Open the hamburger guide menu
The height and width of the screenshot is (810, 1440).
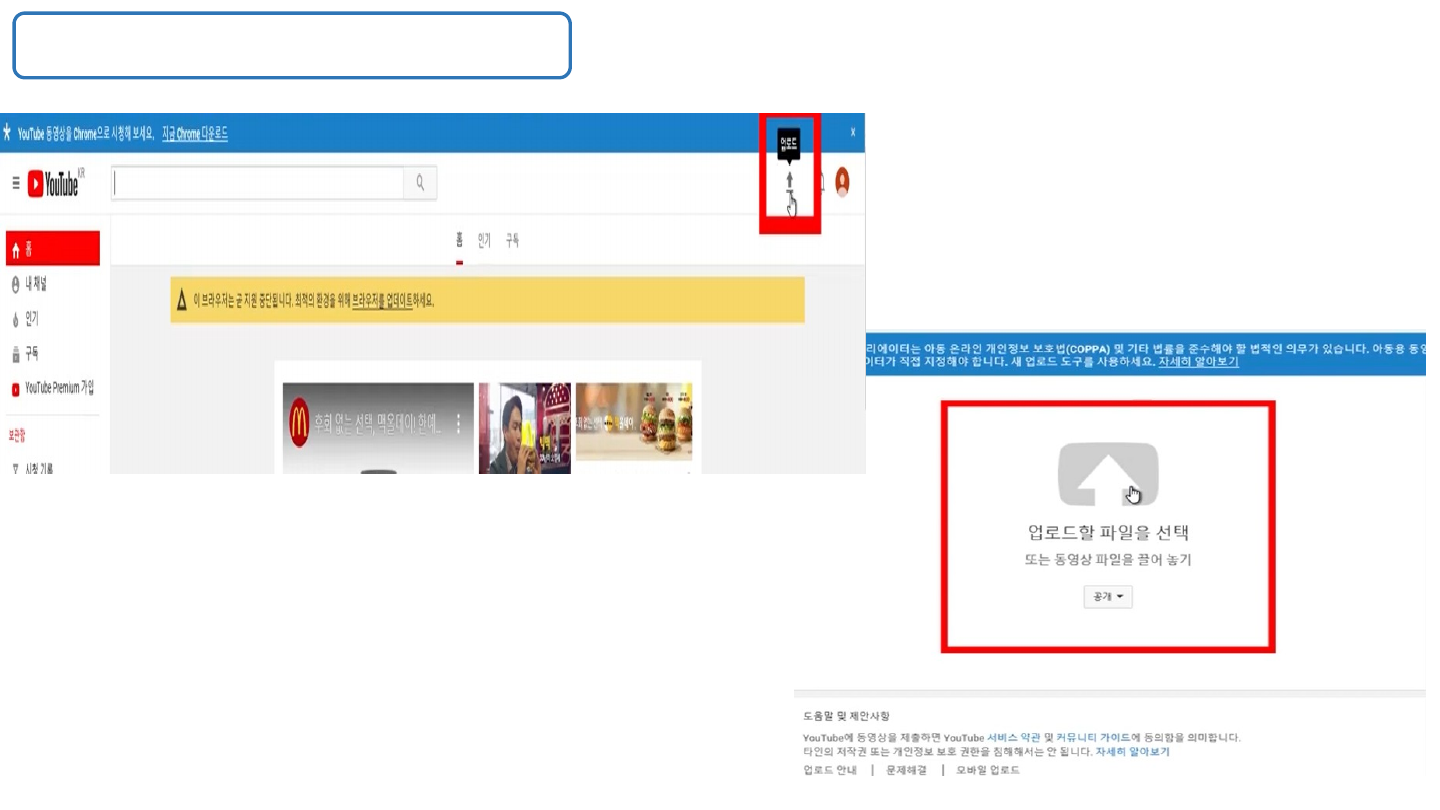16,183
